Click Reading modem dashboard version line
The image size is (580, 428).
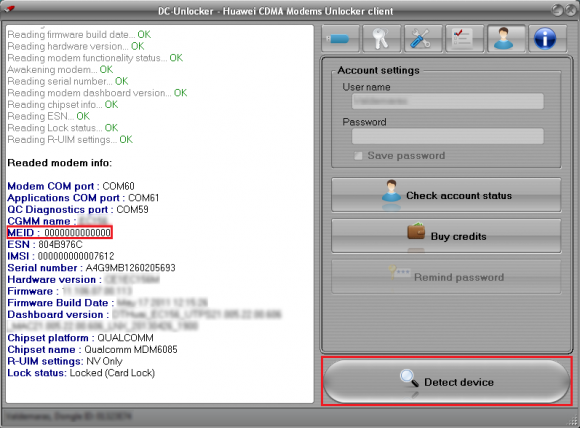pyautogui.click(x=97, y=93)
